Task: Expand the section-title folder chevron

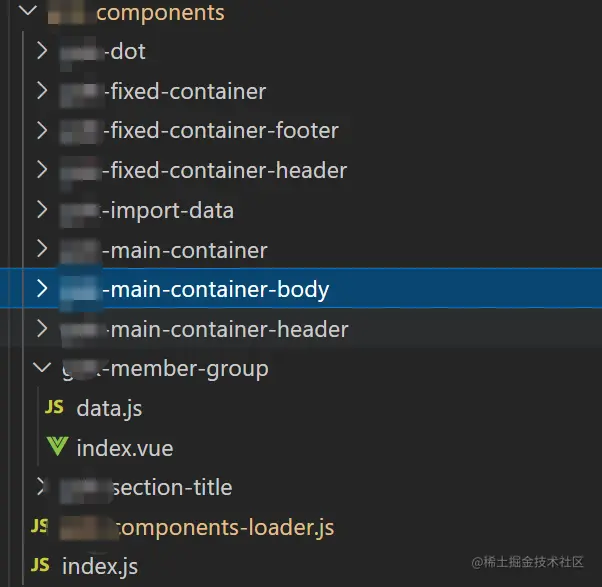Action: pos(41,487)
